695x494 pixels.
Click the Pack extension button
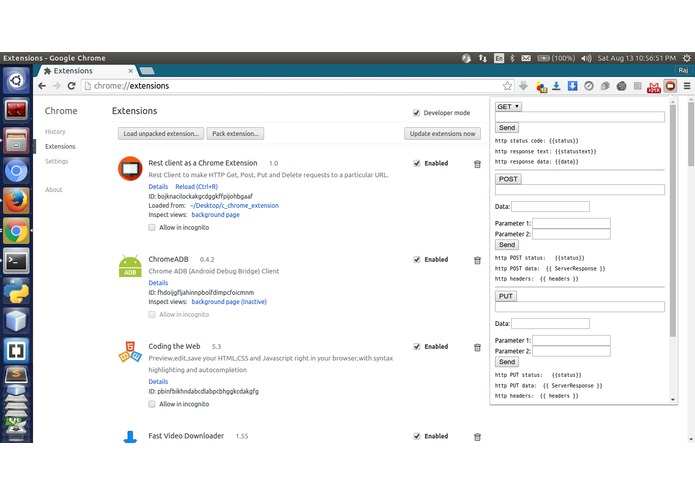point(235,134)
